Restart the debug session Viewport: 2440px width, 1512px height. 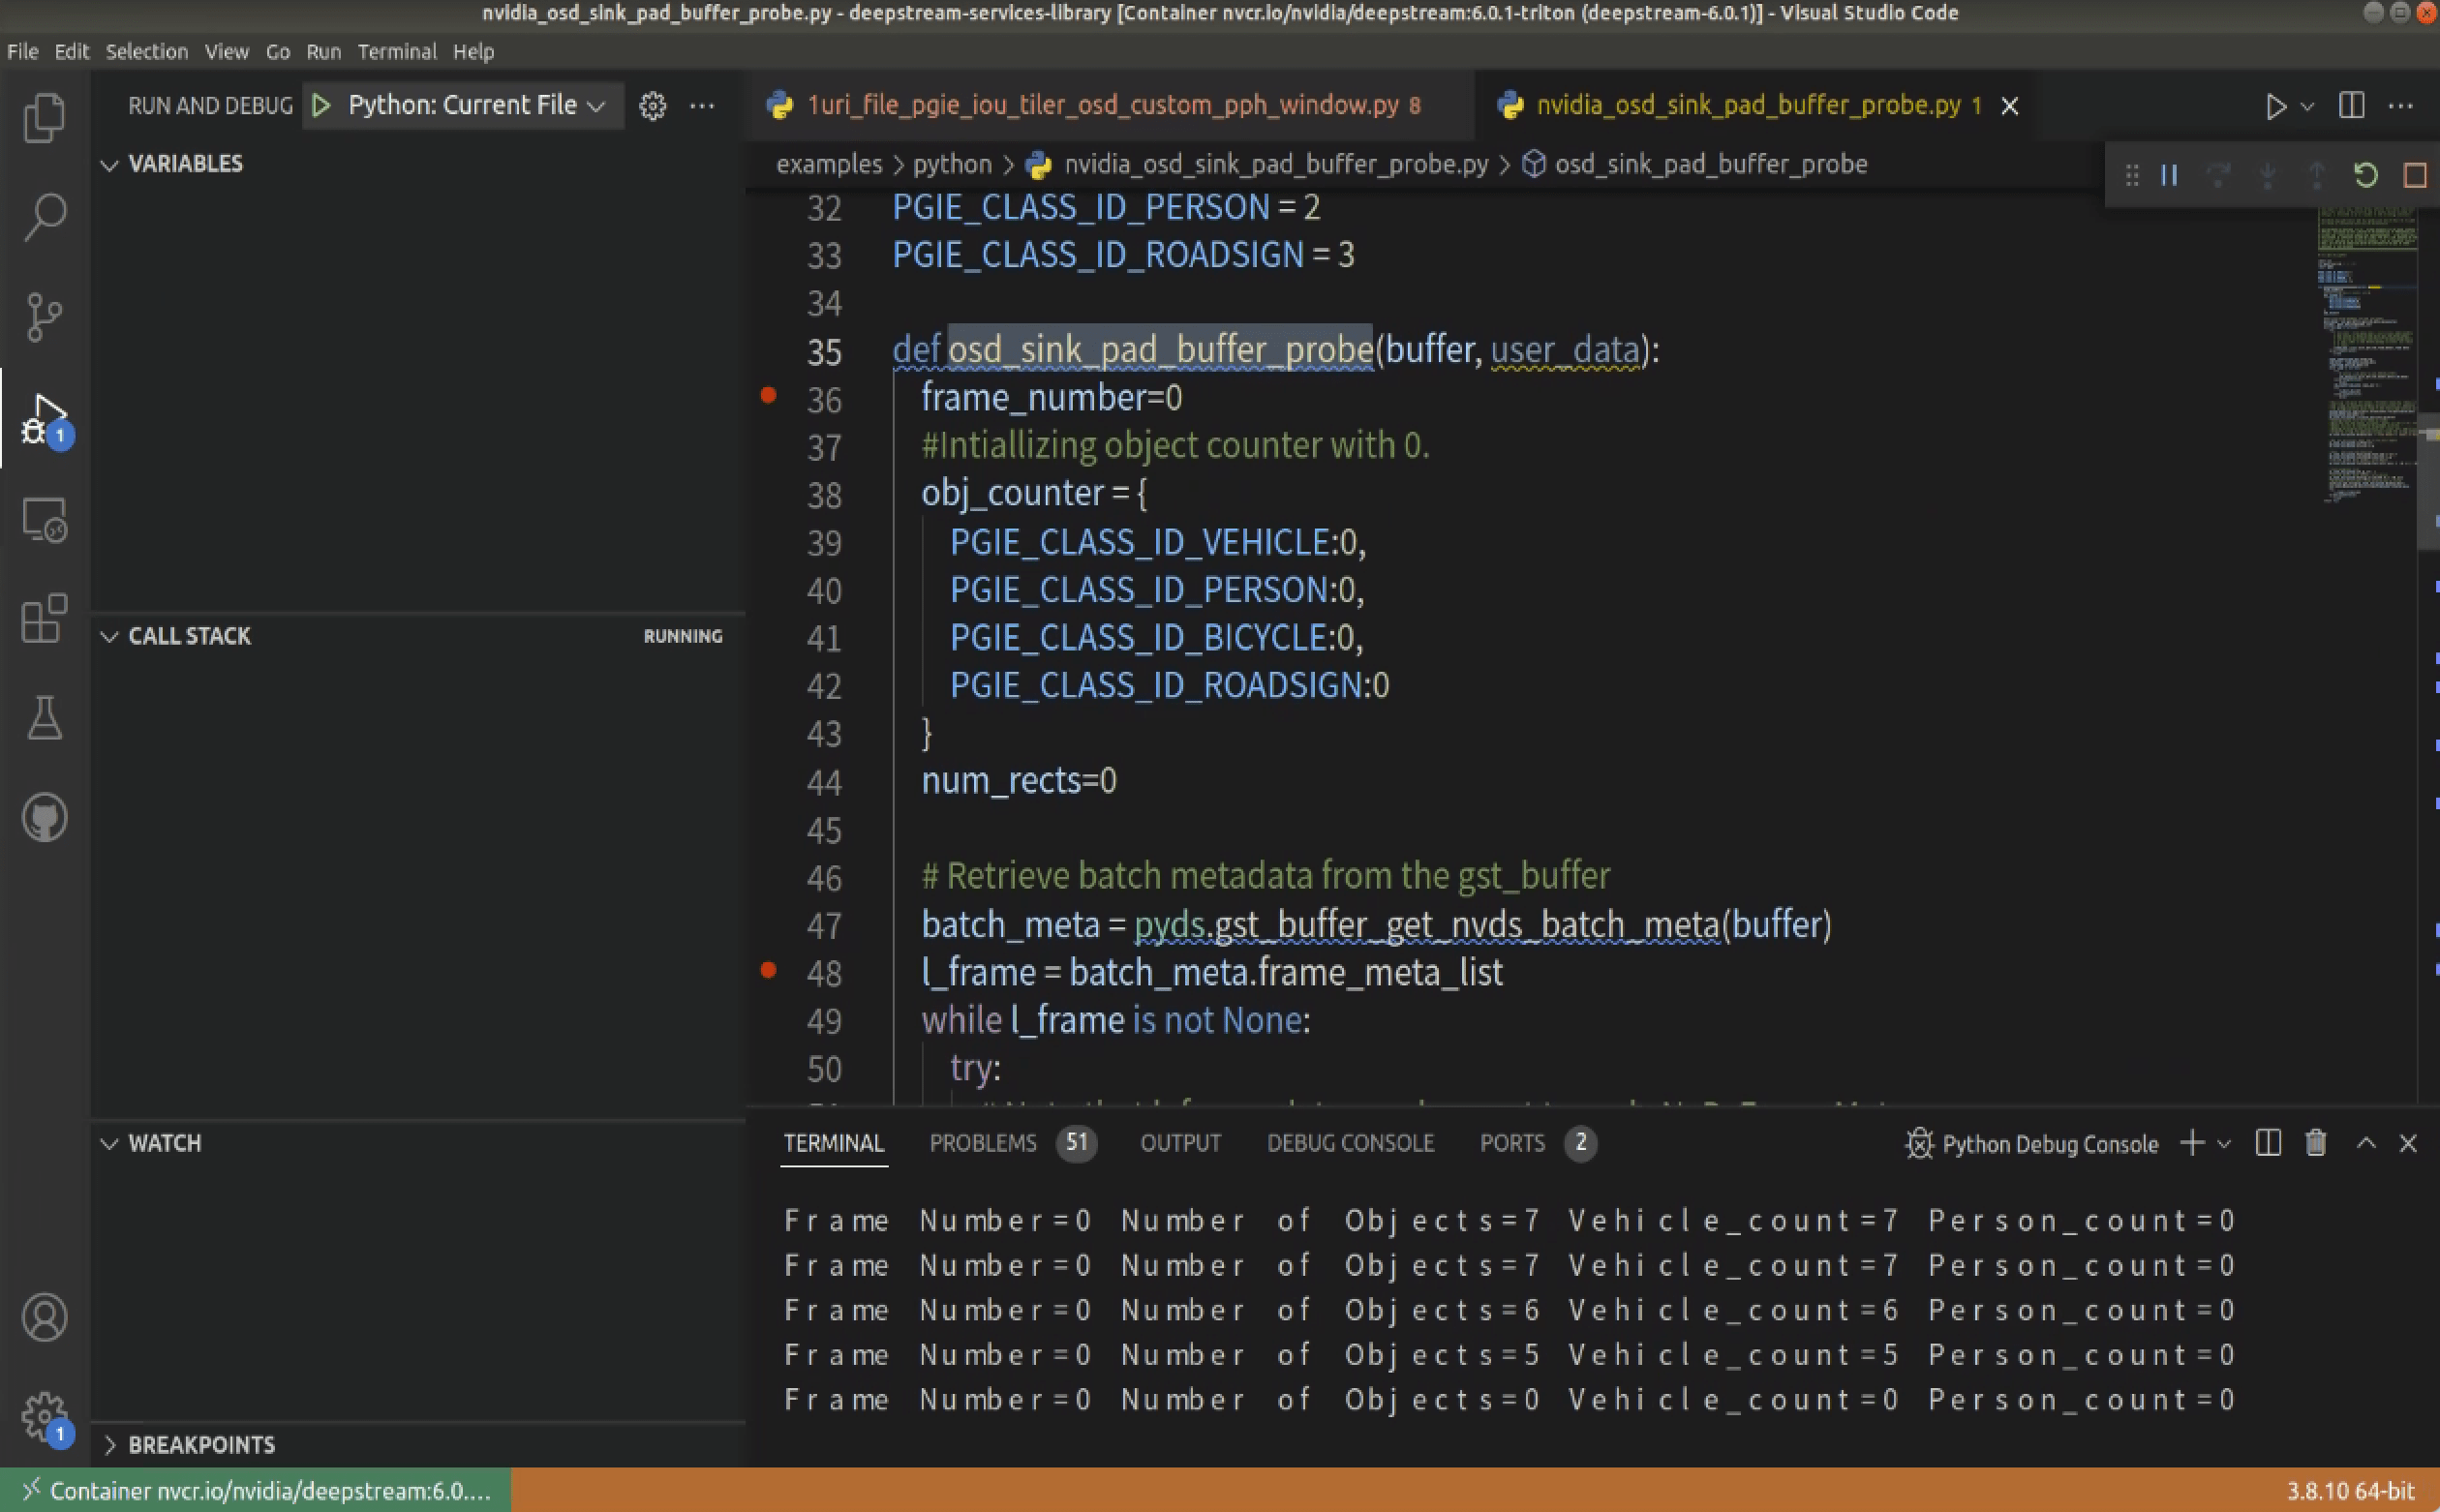2364,175
